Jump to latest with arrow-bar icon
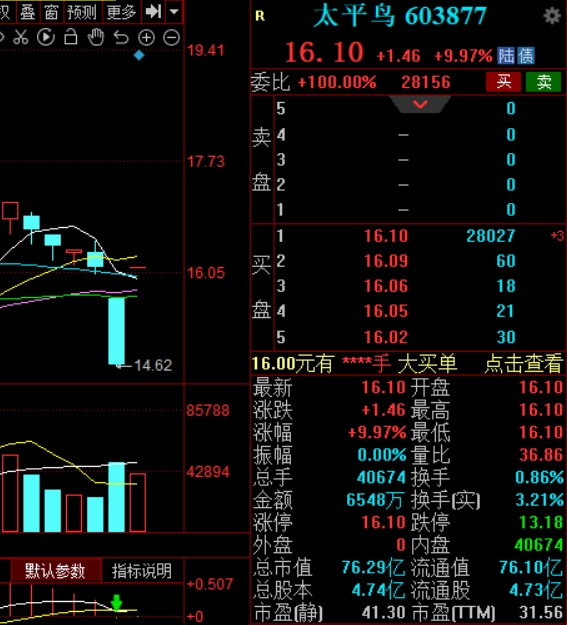This screenshot has height=625, width=567. 153,12
